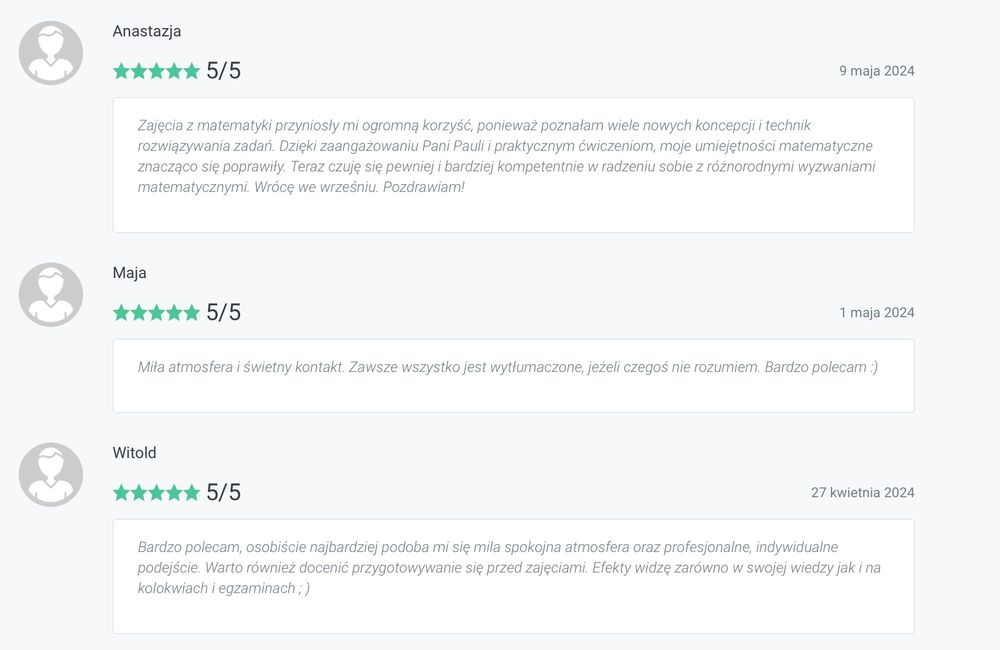Image resolution: width=1000 pixels, height=650 pixels.
Task: Click the first star in Anastazja's rating
Action: [x=122, y=71]
